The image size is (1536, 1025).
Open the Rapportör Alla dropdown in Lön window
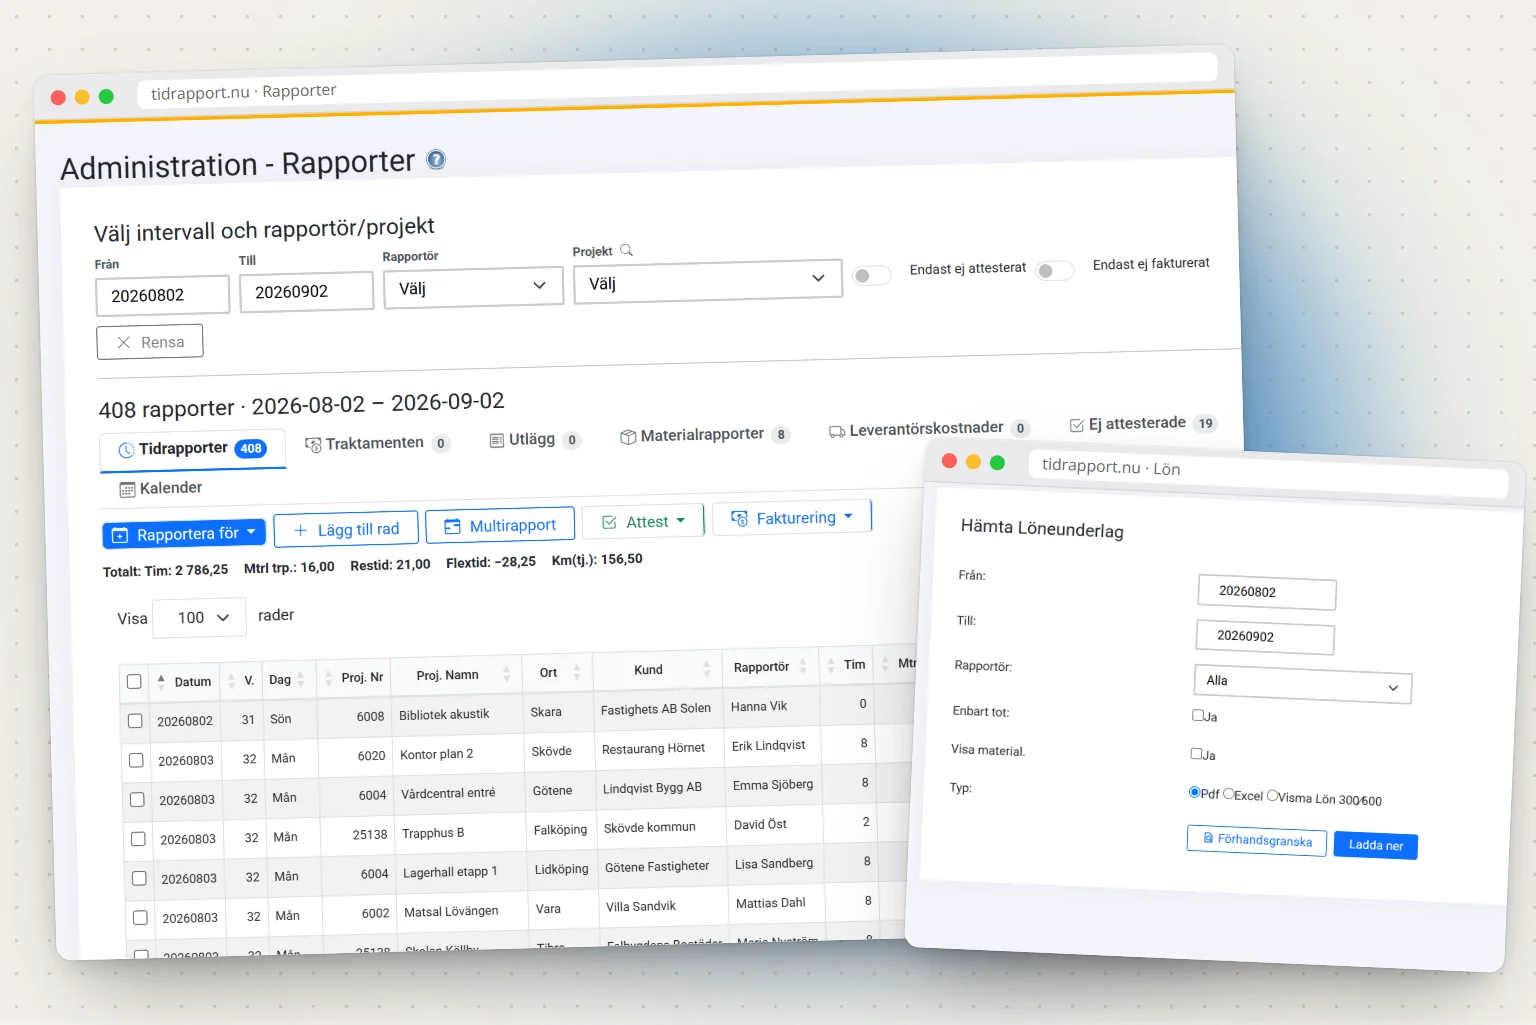(1303, 684)
